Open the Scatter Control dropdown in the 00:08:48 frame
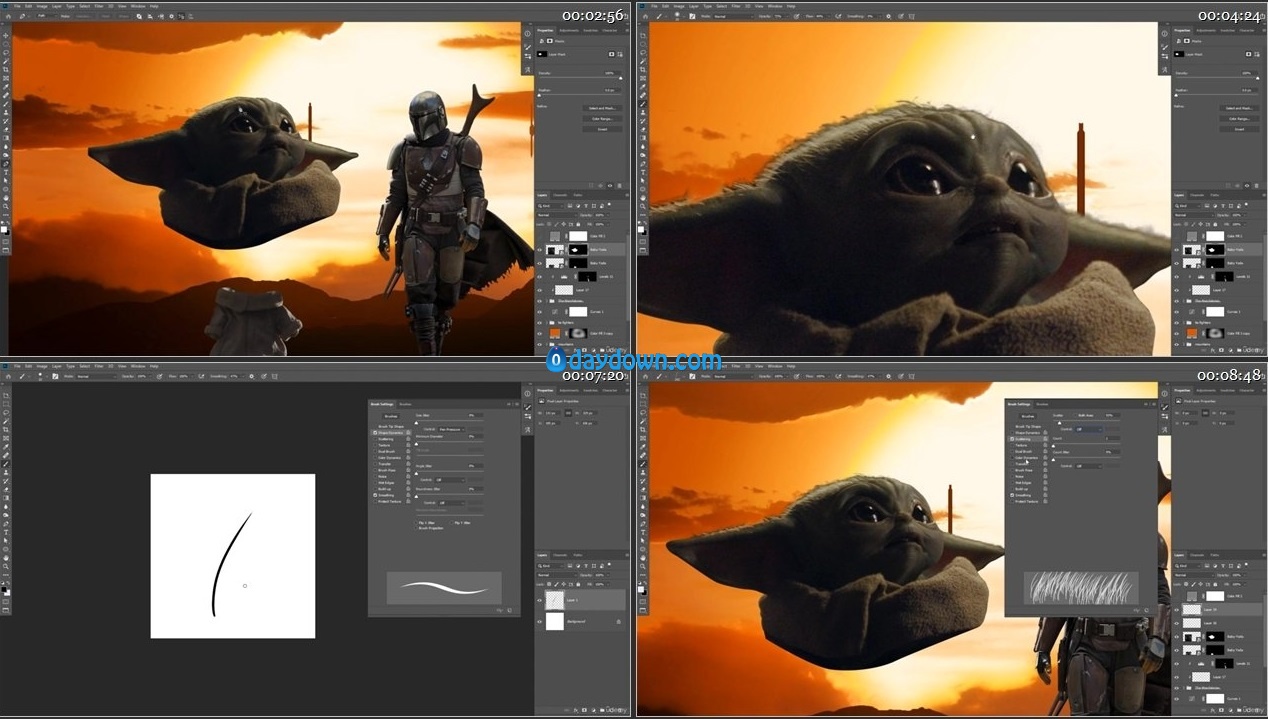1268x719 pixels. click(x=1088, y=430)
